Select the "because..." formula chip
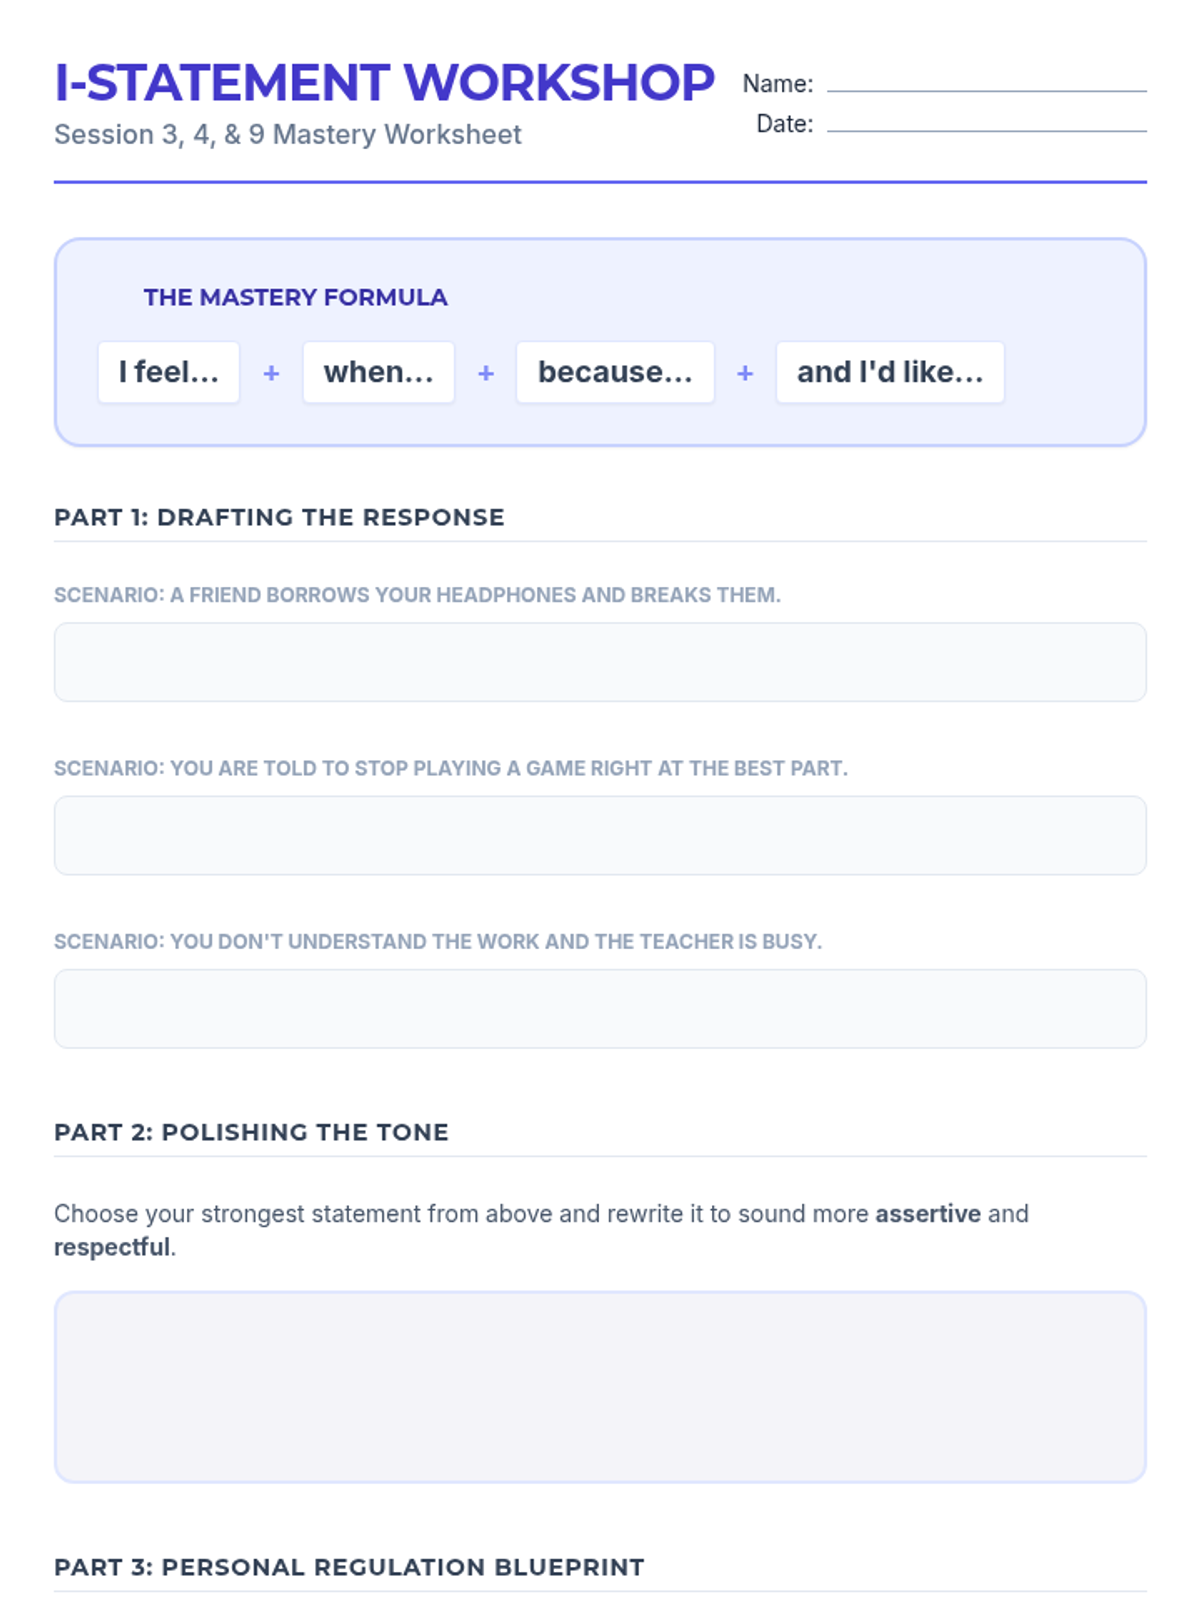The image size is (1200, 1600). point(615,372)
